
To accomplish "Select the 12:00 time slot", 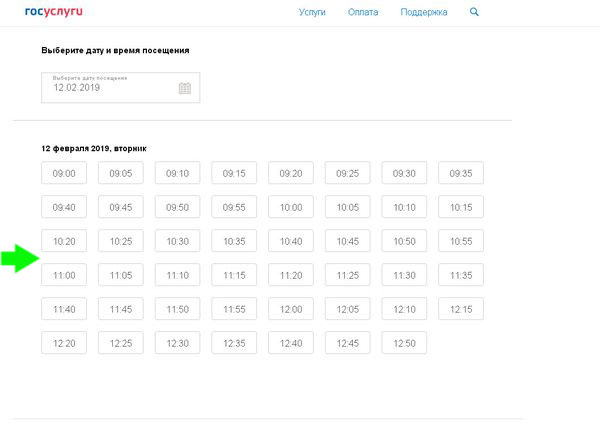I will (291, 309).
